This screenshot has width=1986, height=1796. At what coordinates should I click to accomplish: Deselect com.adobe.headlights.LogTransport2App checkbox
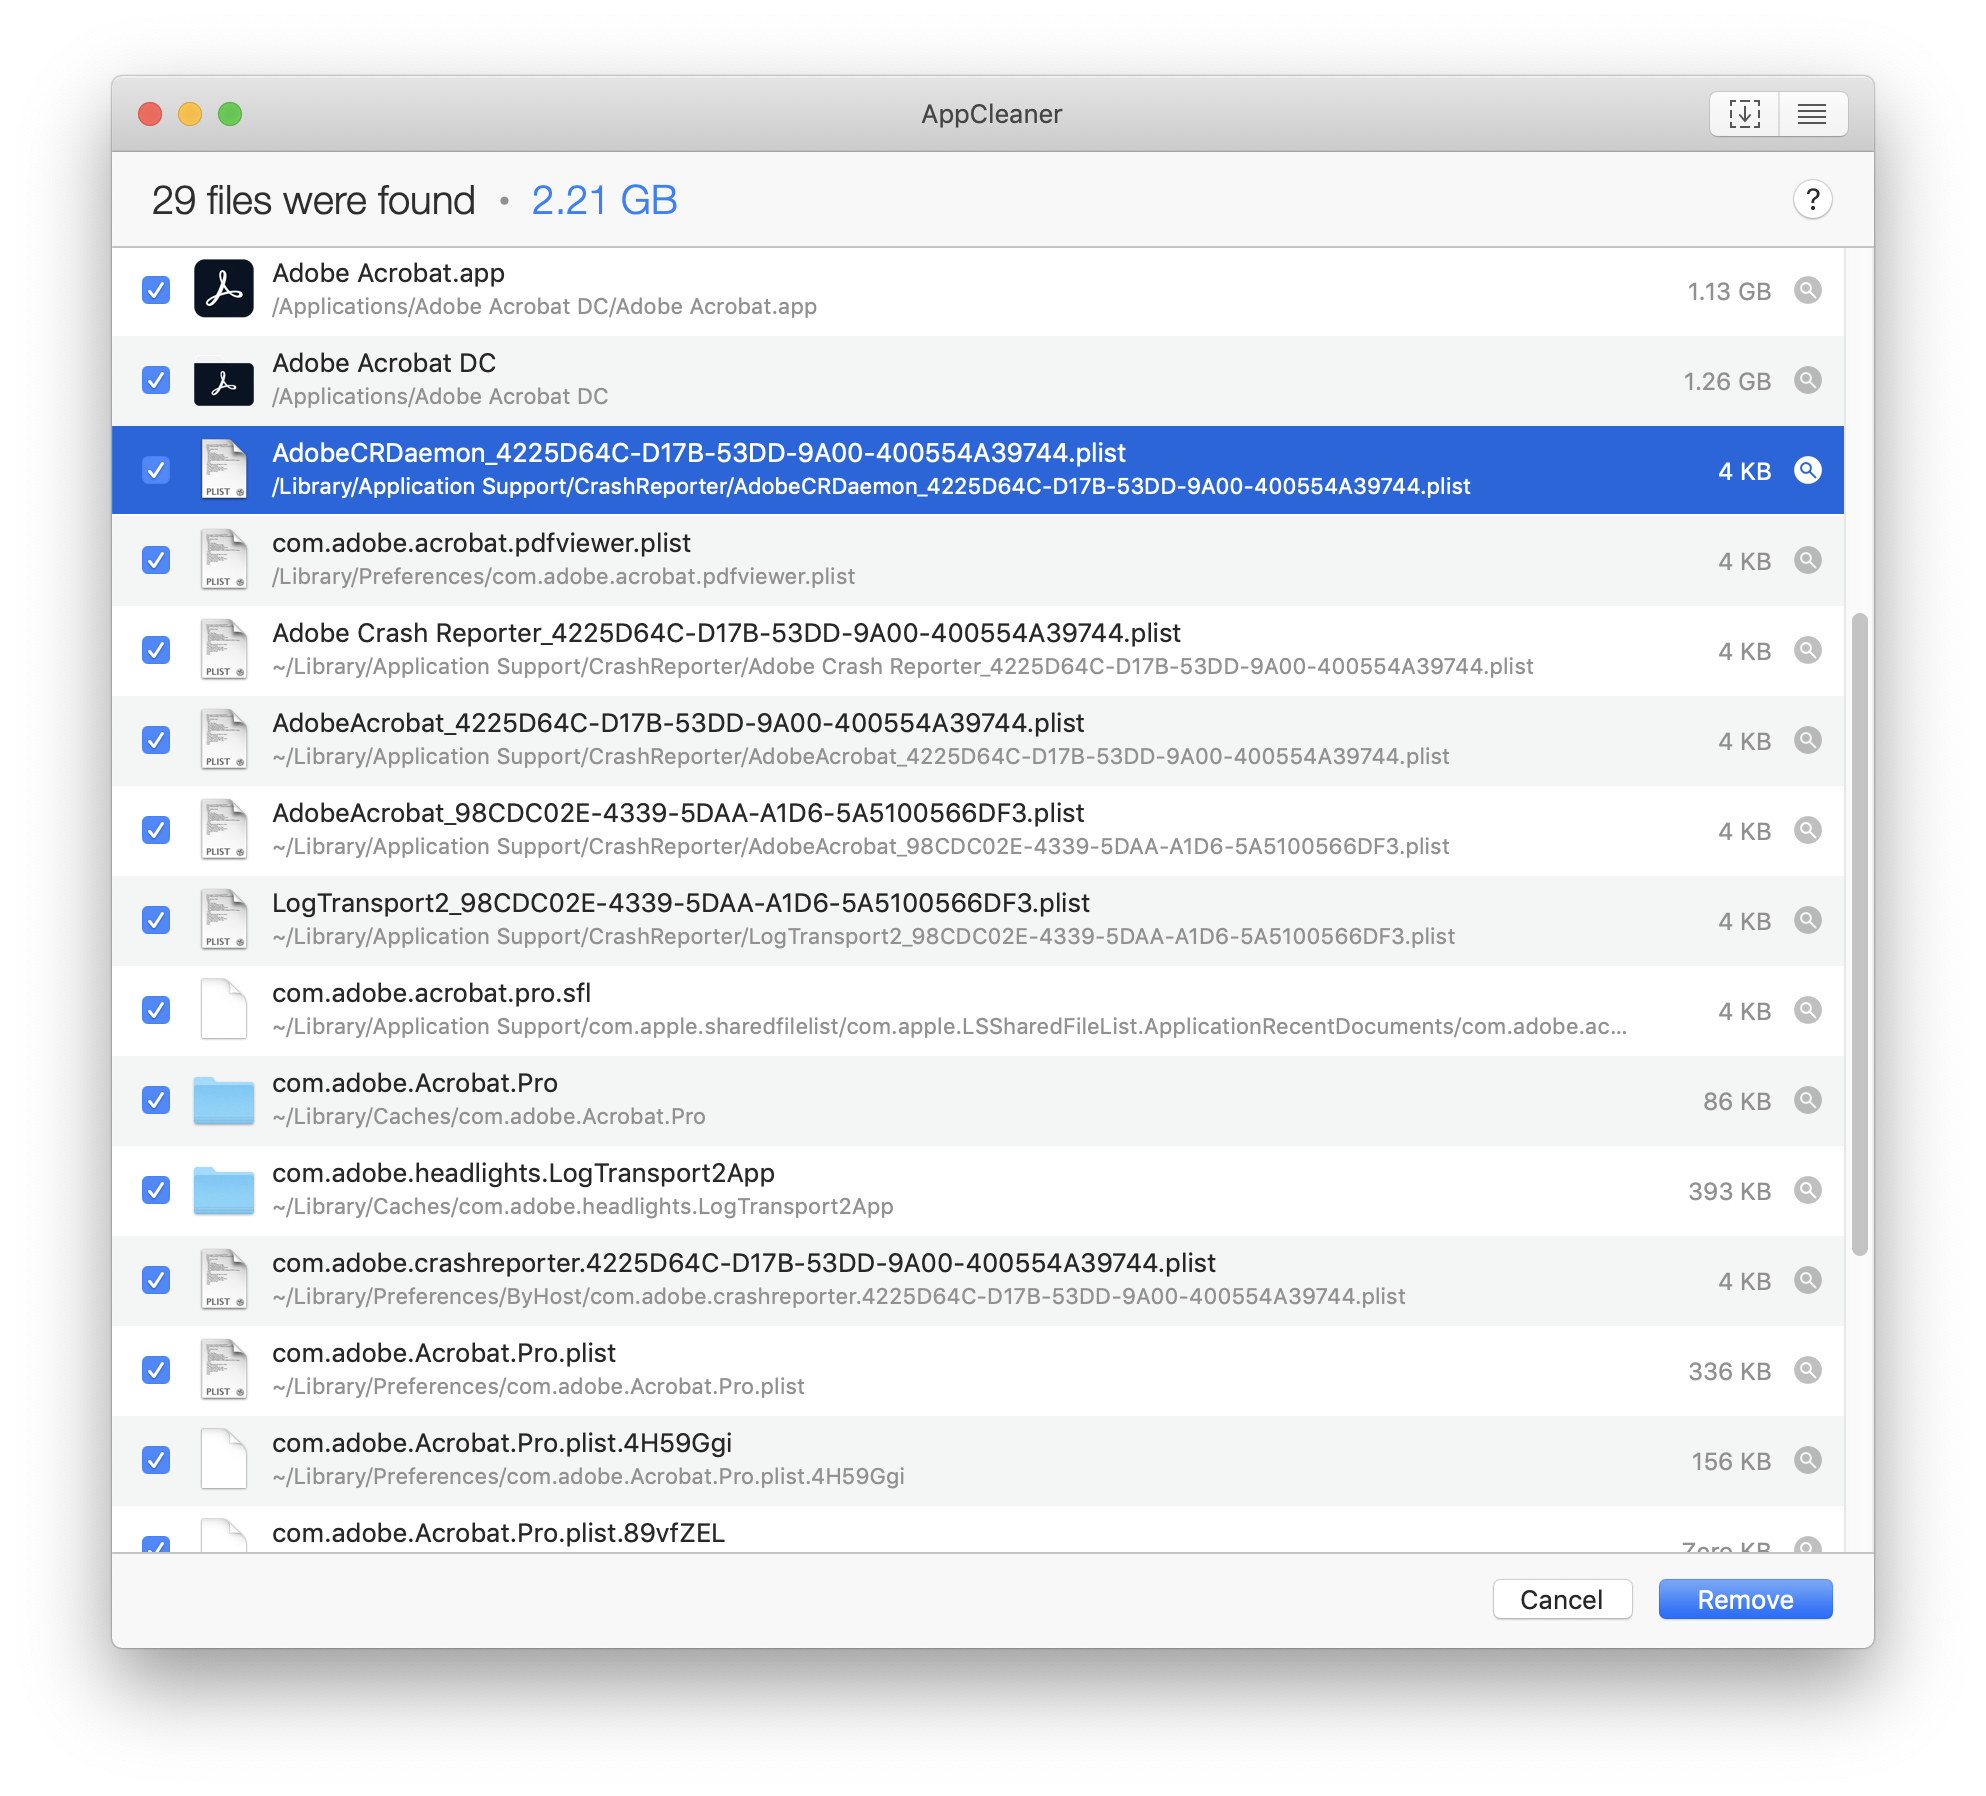coord(156,1191)
